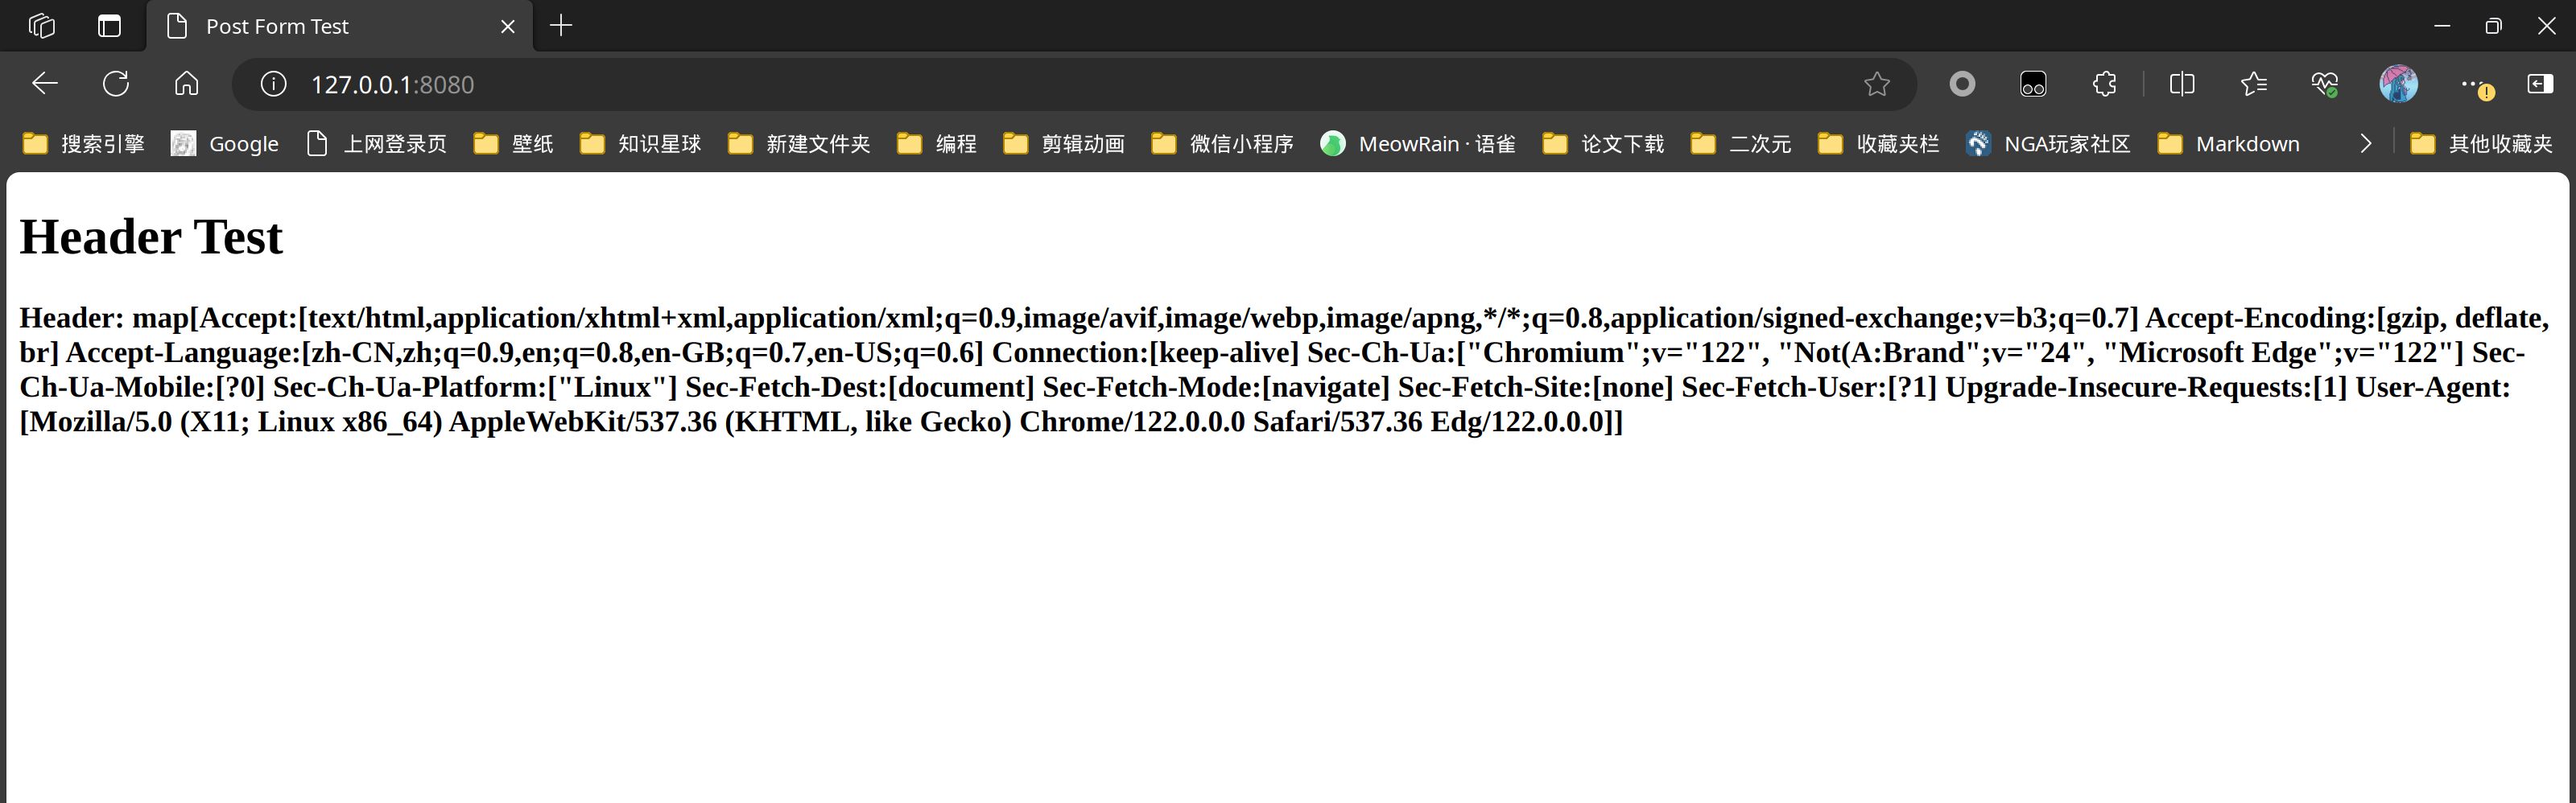Open Settings and more menu
Viewport: 2576px width, 803px height.
(x=2471, y=84)
